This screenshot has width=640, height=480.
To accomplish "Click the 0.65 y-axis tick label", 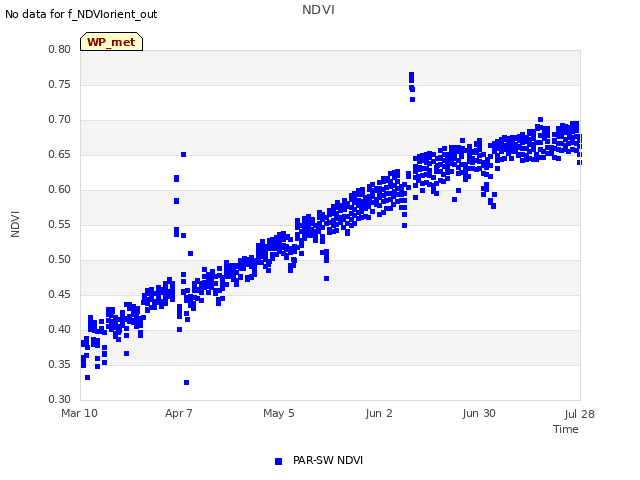I will 59,154.
